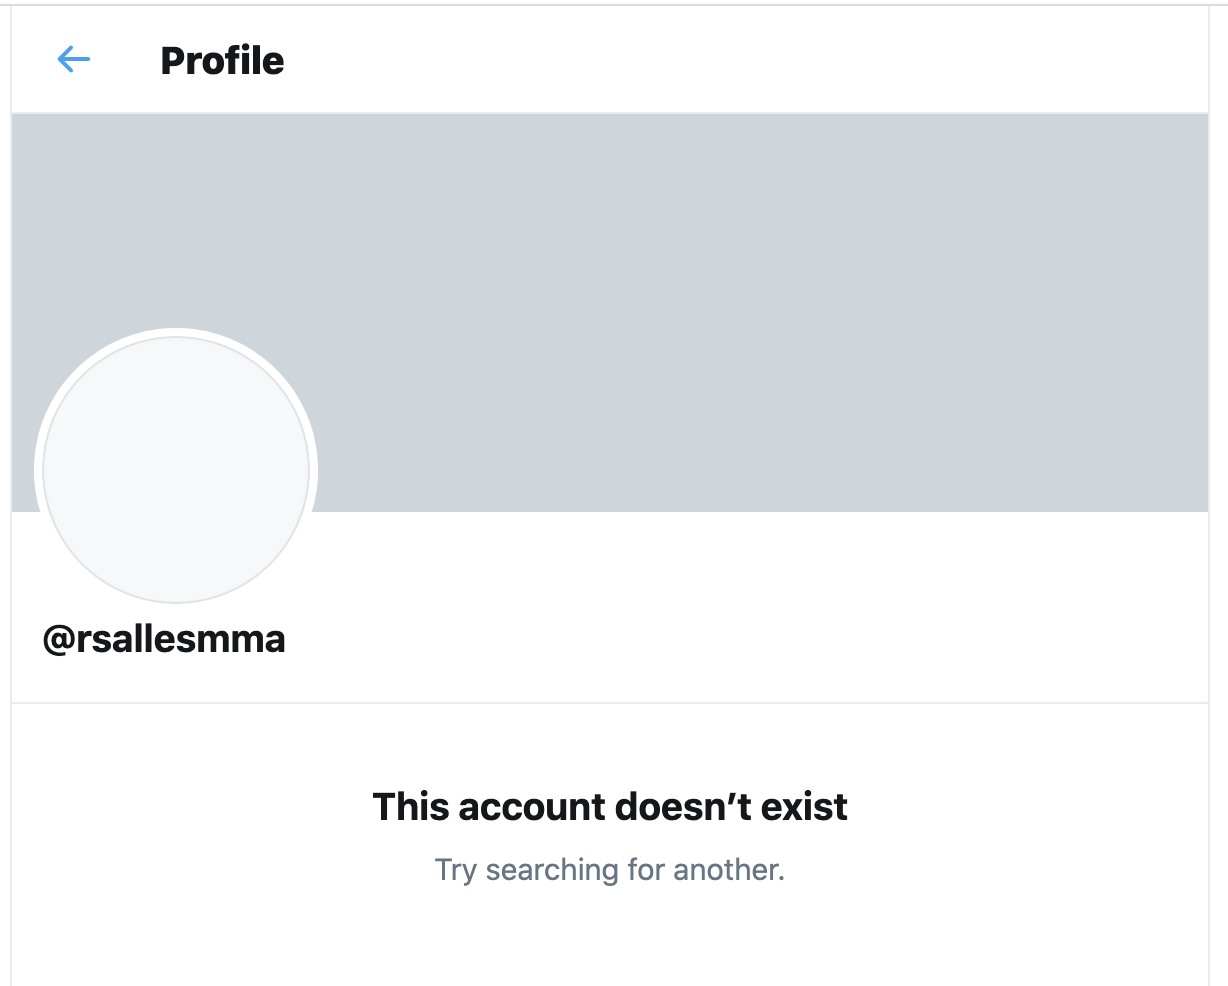Click the divider line below the handle
The width and height of the screenshot is (1228, 986).
(610, 702)
